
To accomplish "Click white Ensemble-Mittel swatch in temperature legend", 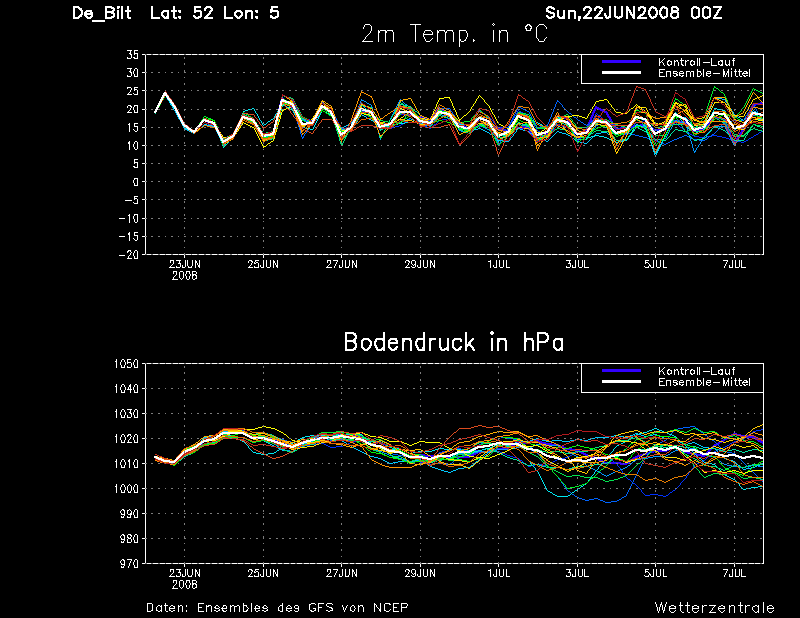I will 620,74.
